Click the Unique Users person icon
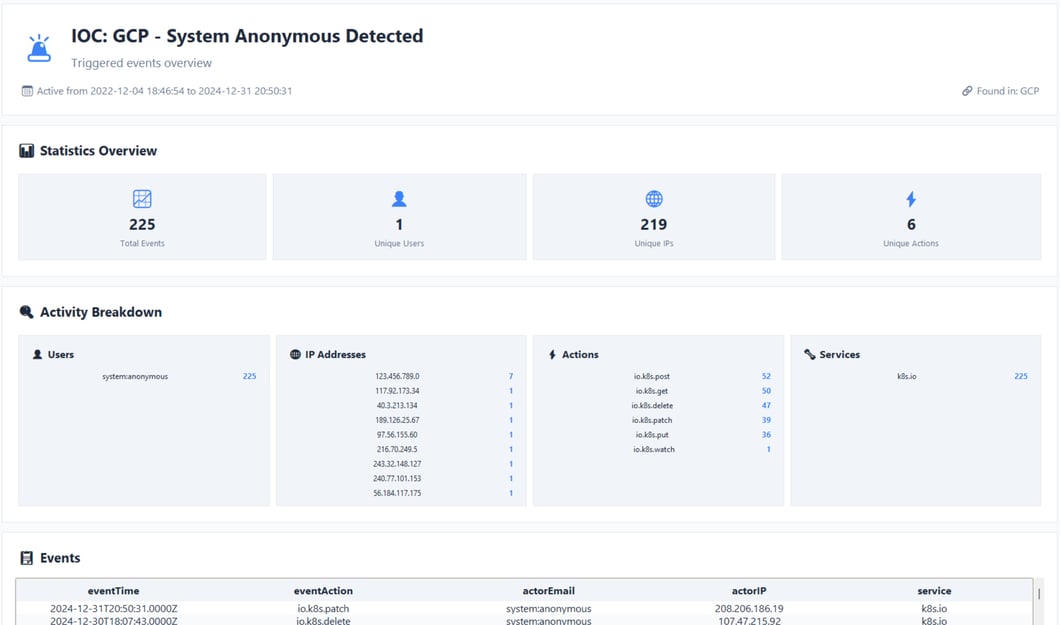Image resolution: width=1060 pixels, height=625 pixels. pyautogui.click(x=399, y=199)
